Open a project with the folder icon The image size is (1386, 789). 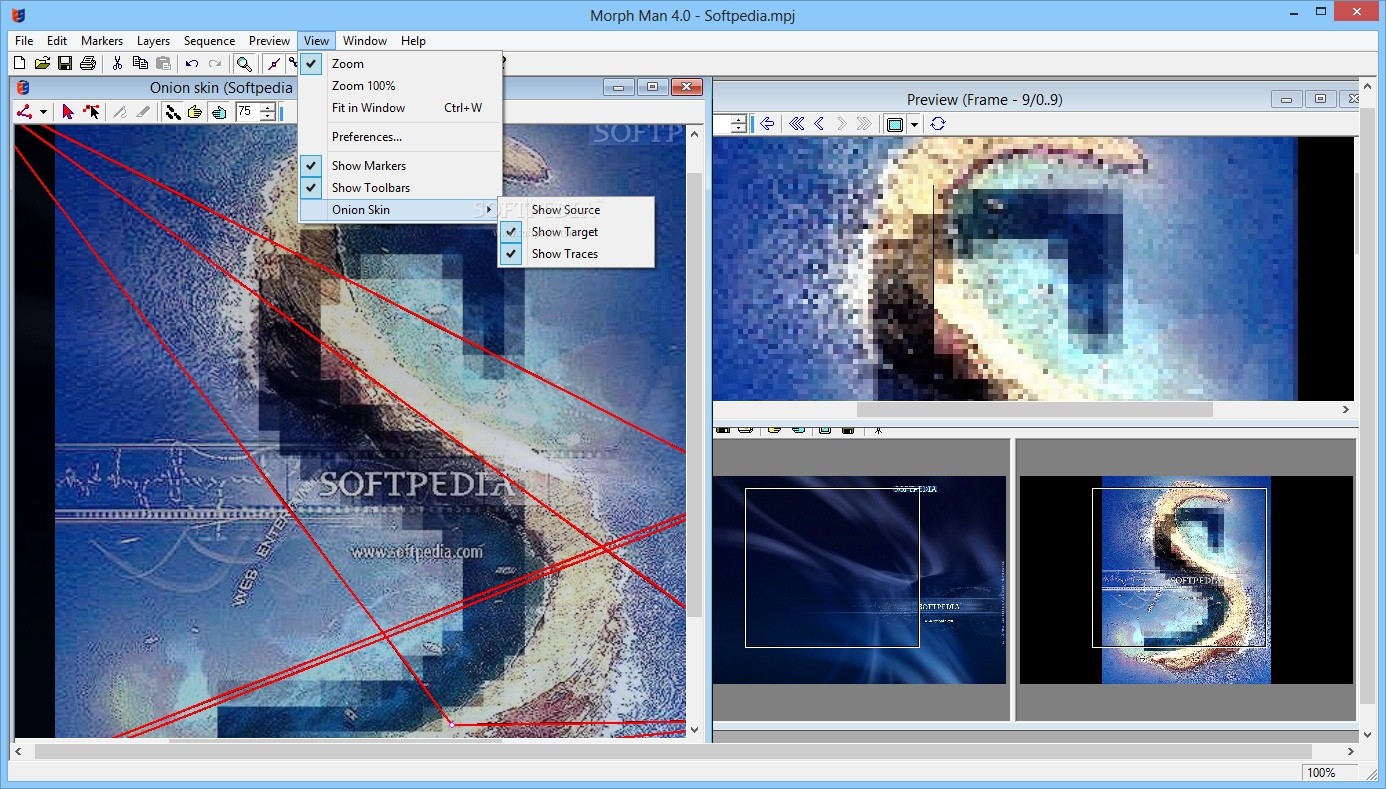[42, 63]
